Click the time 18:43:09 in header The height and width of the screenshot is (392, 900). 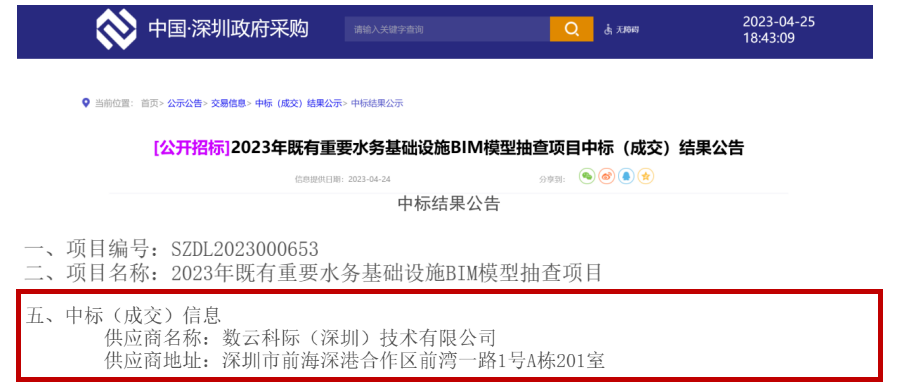click(769, 38)
